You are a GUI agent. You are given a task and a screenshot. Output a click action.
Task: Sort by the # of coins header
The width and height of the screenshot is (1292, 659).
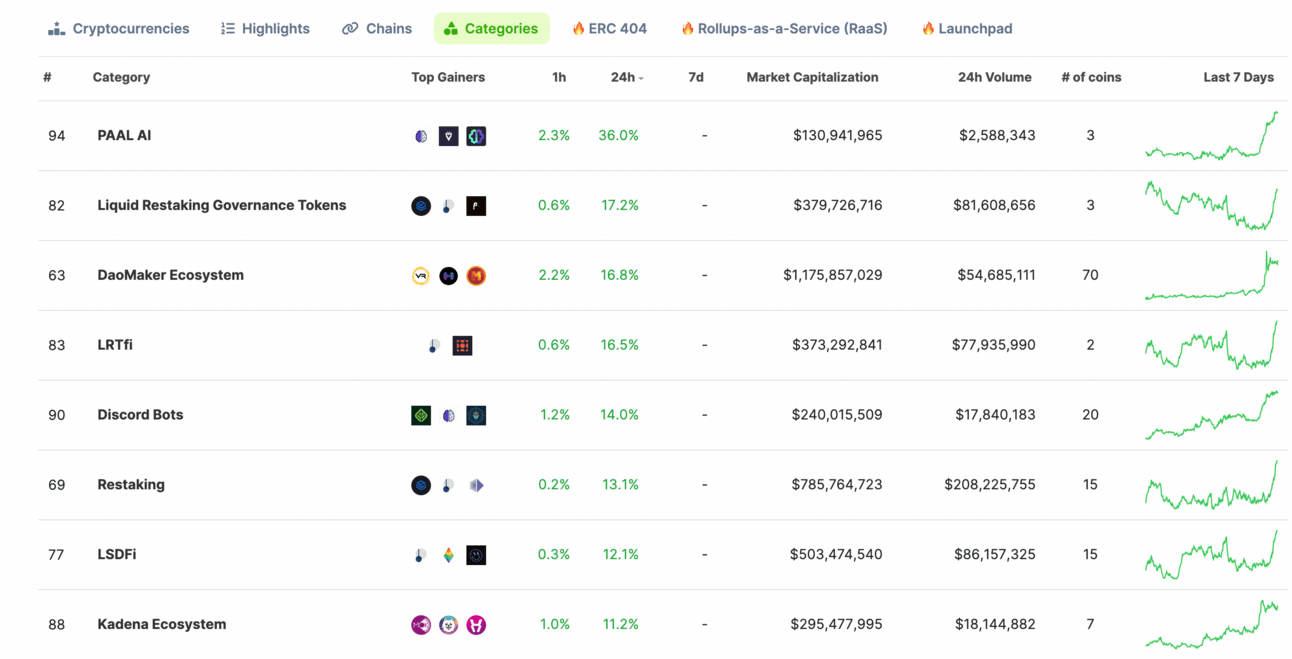(x=1091, y=77)
